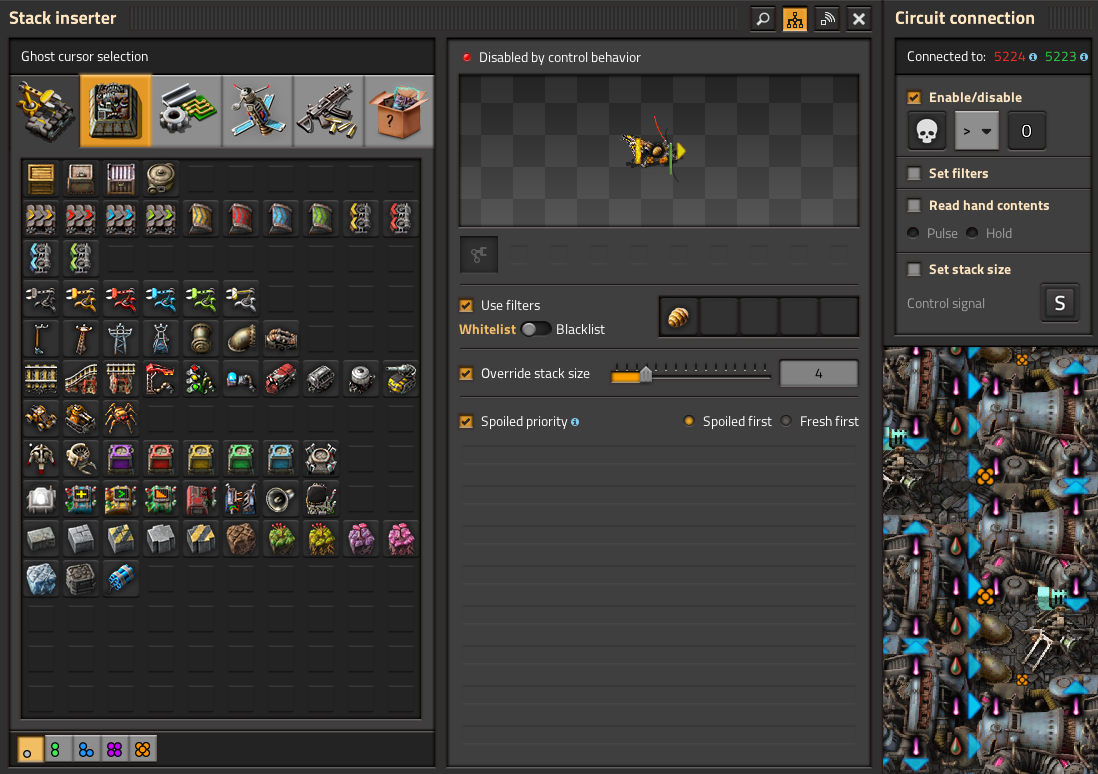Click the S control signal slot
This screenshot has width=1098, height=774.
tap(1059, 303)
